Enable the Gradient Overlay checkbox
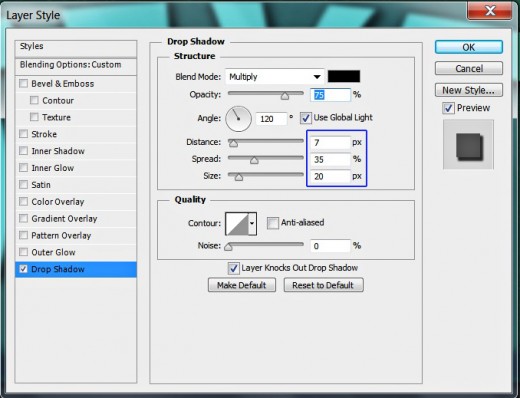This screenshot has height=398, width=520. click(x=23, y=218)
